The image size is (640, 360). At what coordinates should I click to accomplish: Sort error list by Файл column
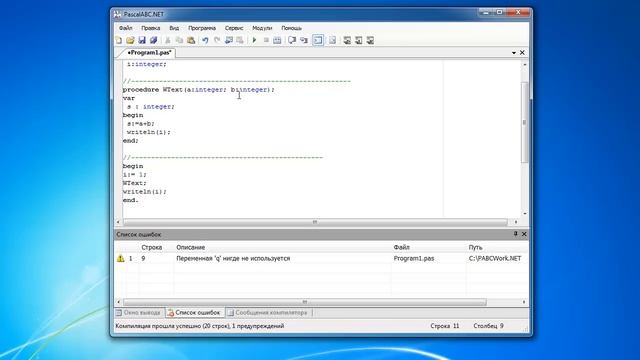(x=402, y=247)
